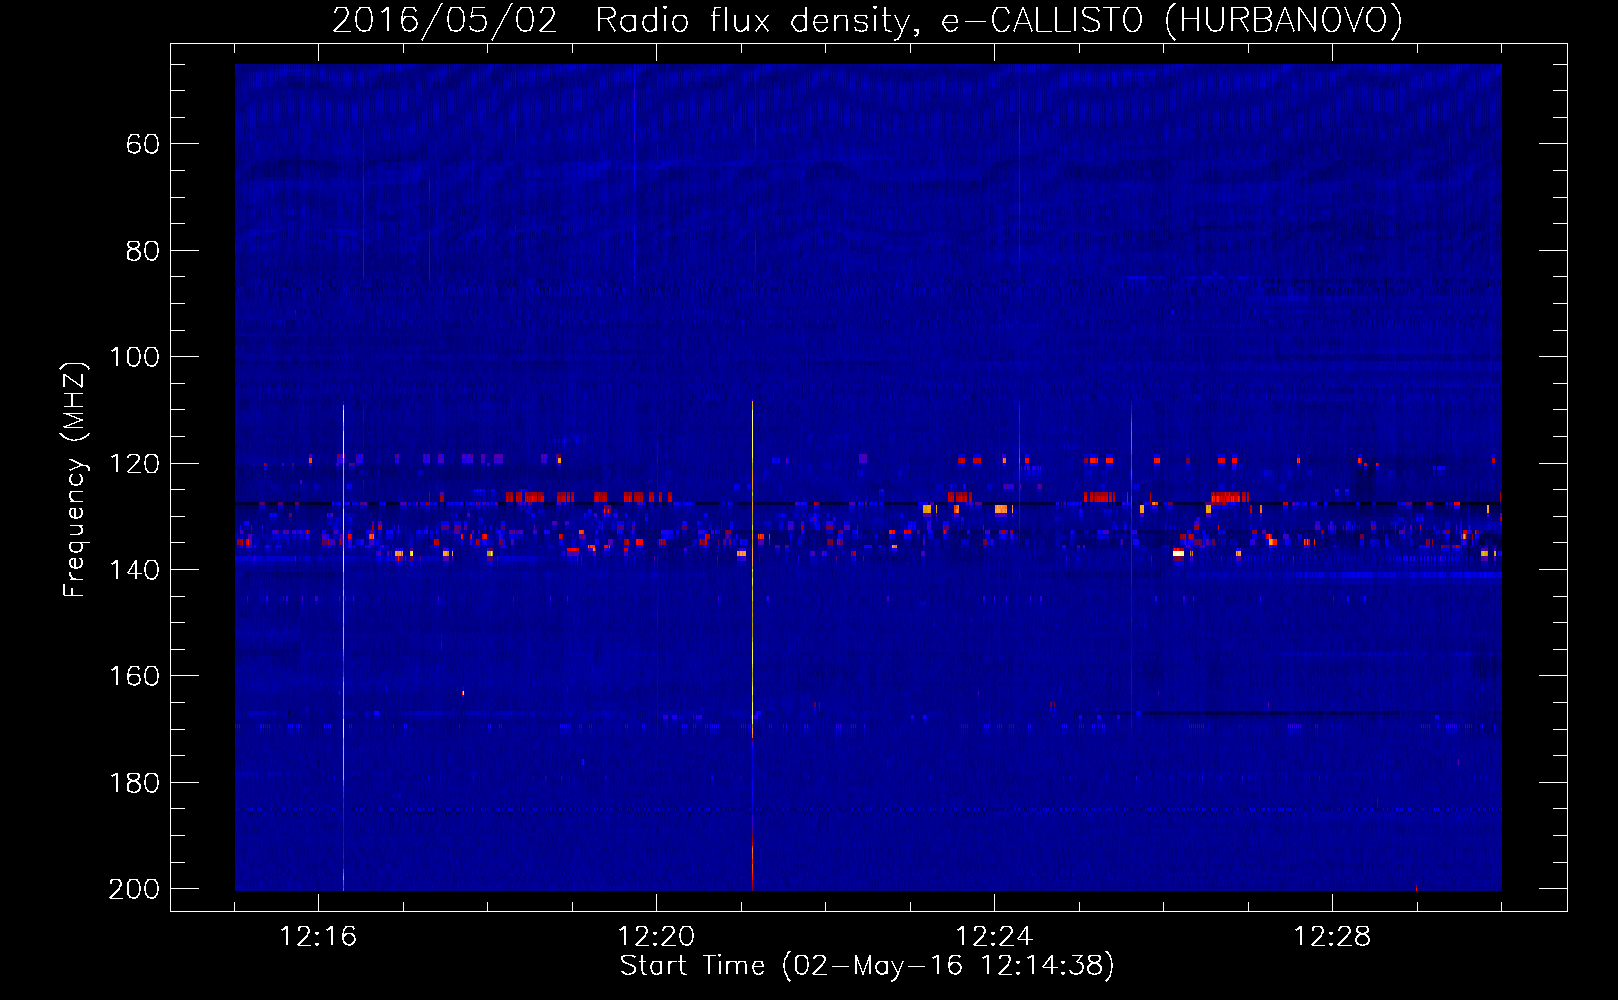Image resolution: width=1618 pixels, height=1000 pixels.
Task: Click the 60 MHz frequency tick label
Action: [143, 144]
